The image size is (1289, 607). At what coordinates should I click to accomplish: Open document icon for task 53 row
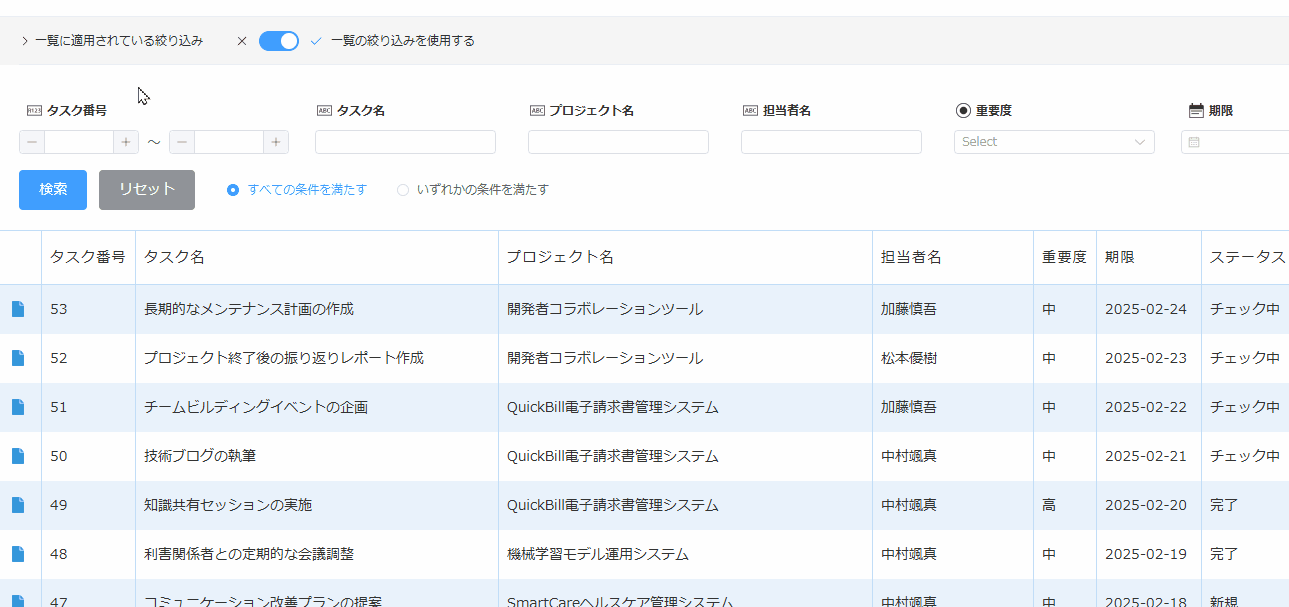pos(17,309)
